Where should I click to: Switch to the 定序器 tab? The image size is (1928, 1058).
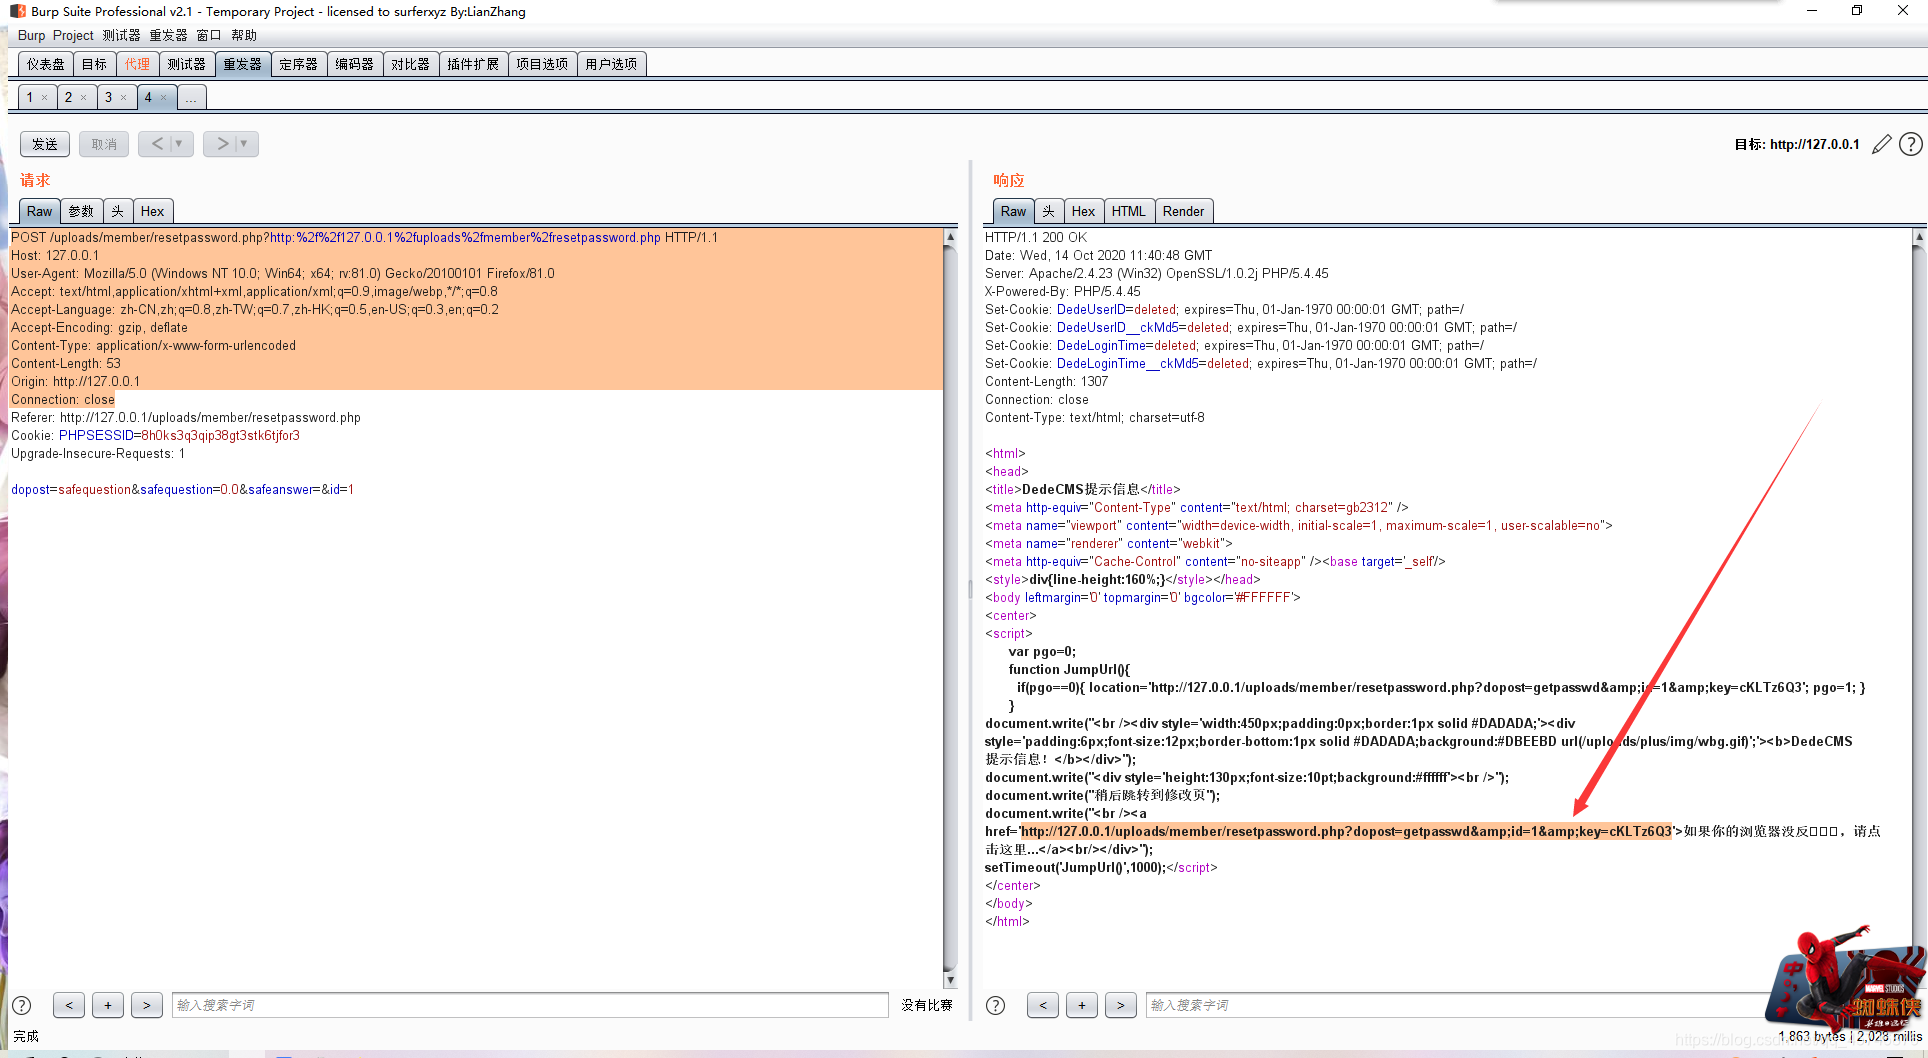point(299,64)
